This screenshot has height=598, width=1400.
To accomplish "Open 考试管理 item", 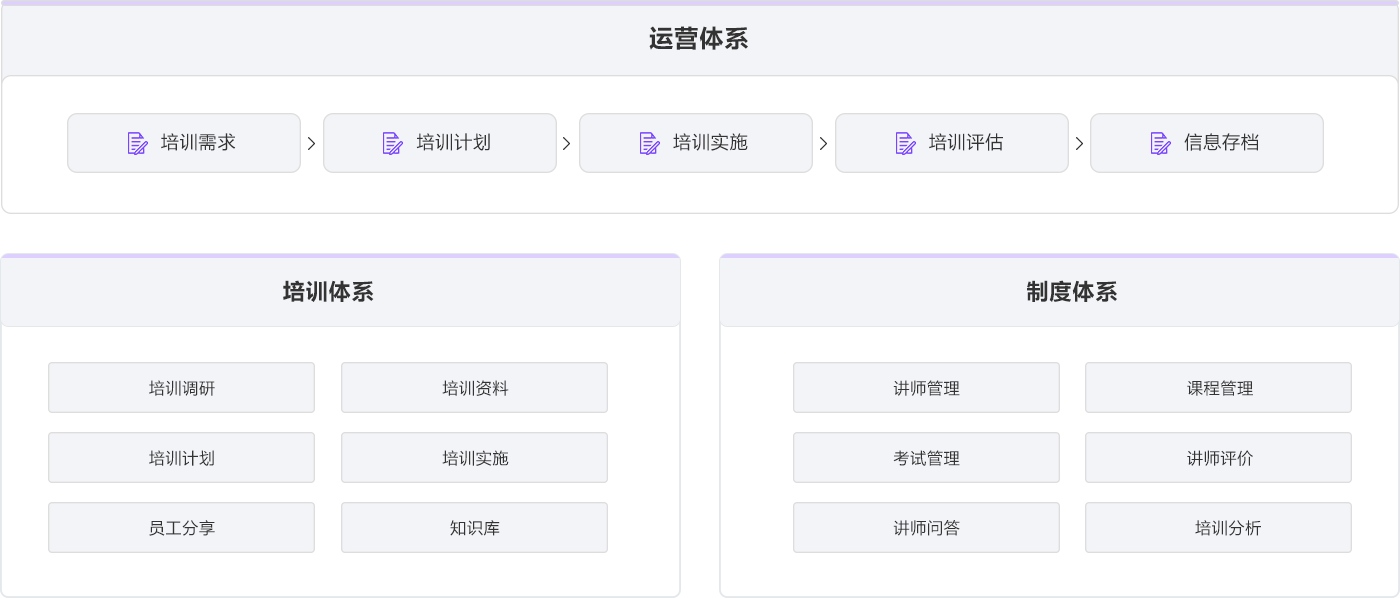I will tap(926, 458).
